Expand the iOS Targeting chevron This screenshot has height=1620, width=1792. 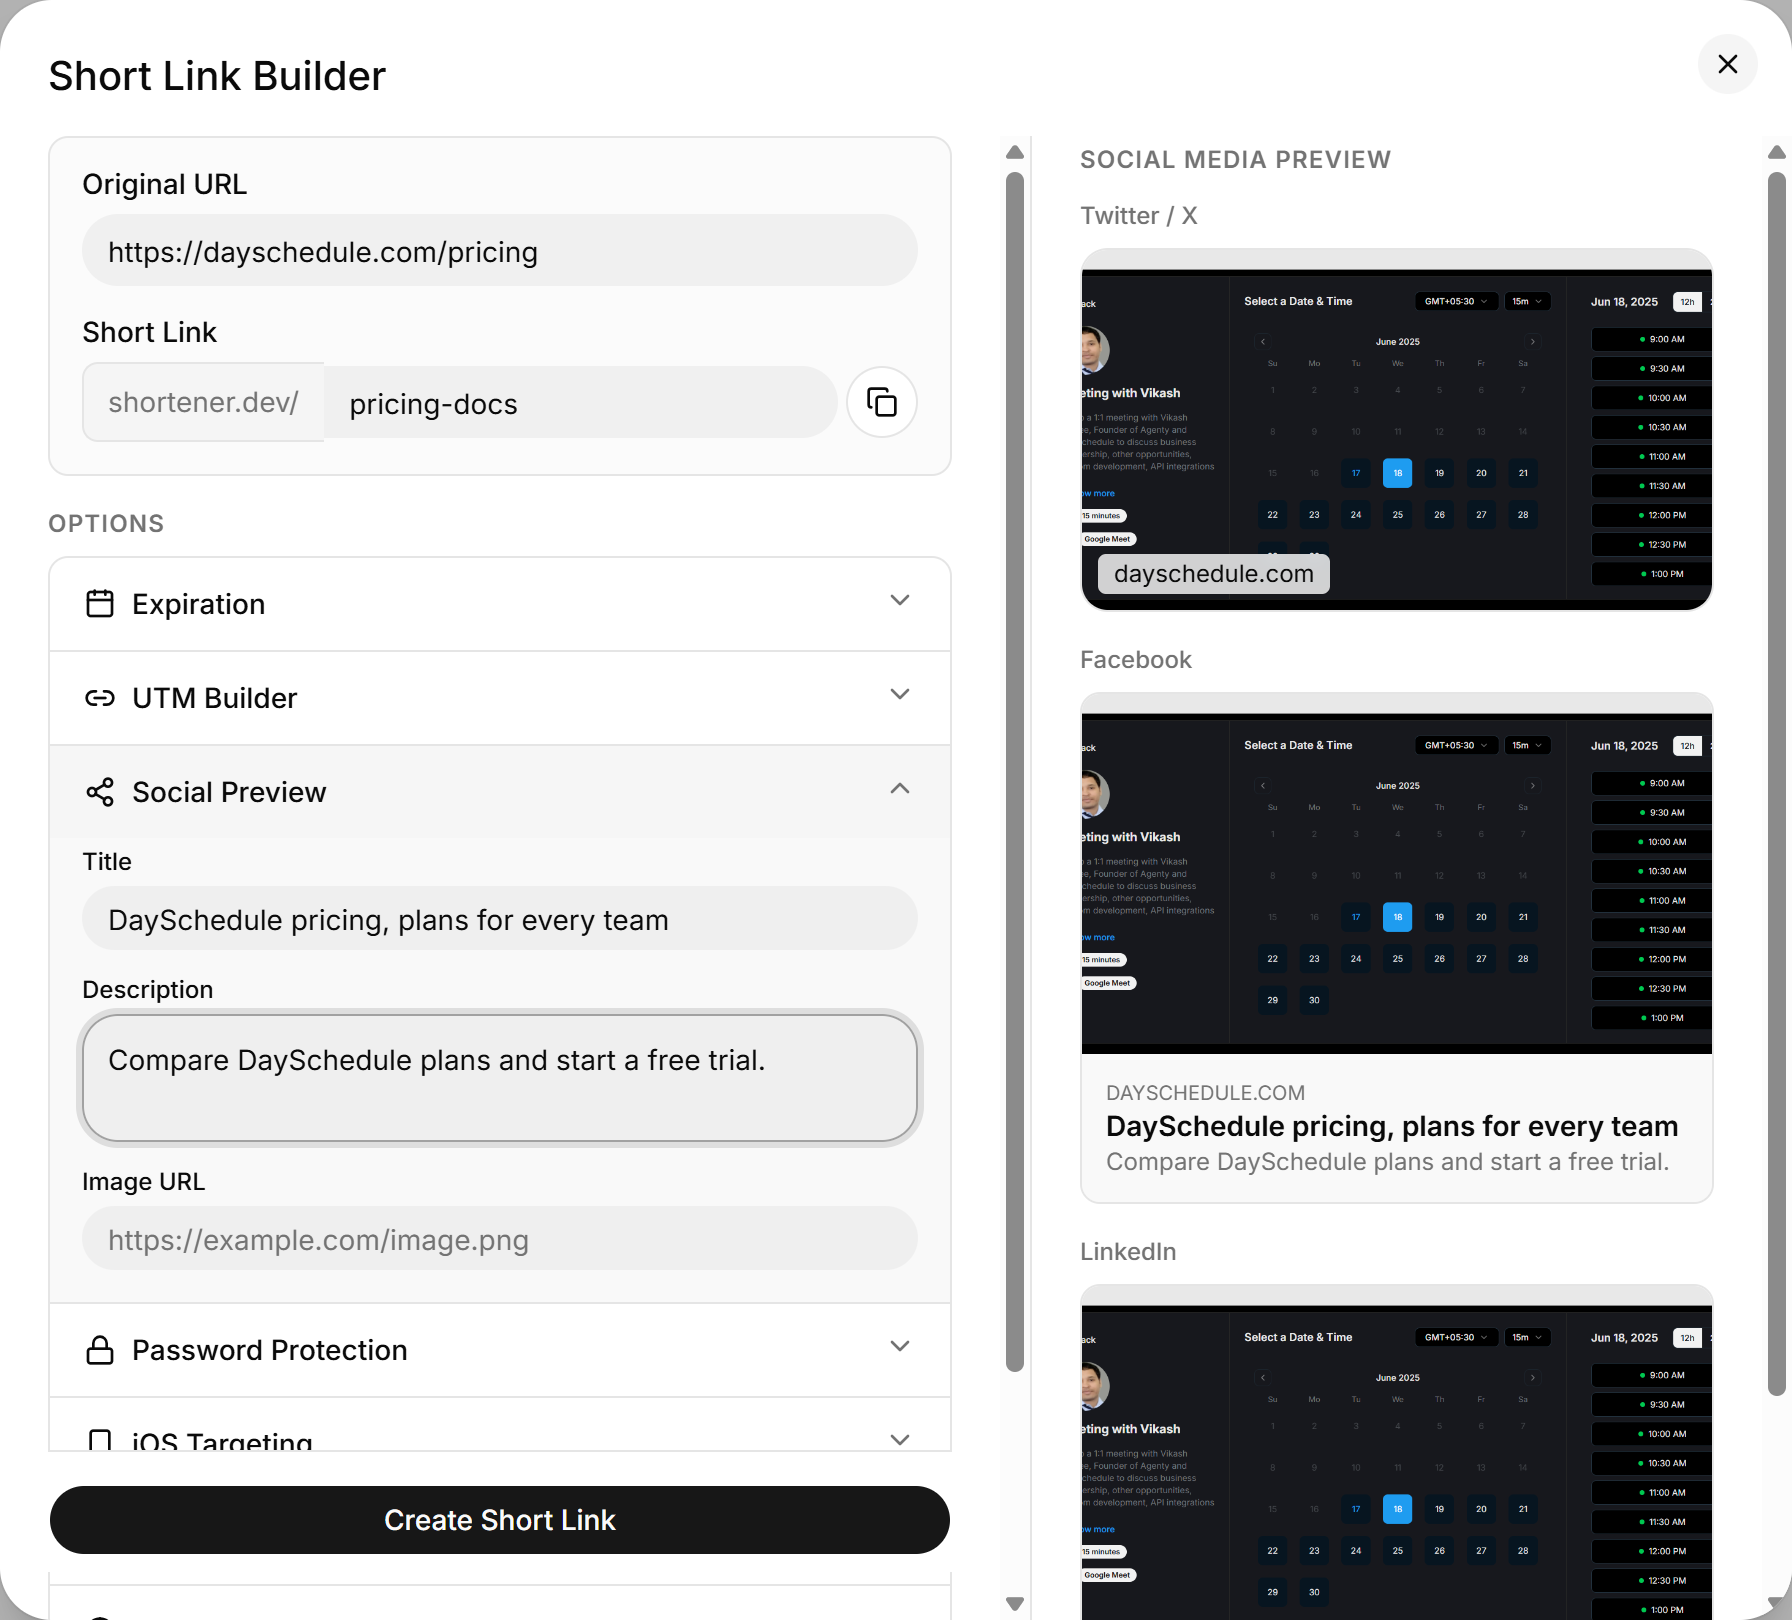coord(900,1440)
